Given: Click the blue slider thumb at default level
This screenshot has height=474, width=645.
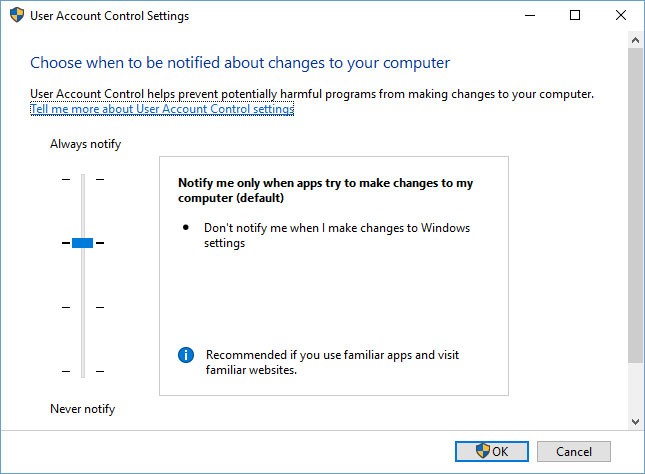Looking at the screenshot, I should click(x=83, y=242).
